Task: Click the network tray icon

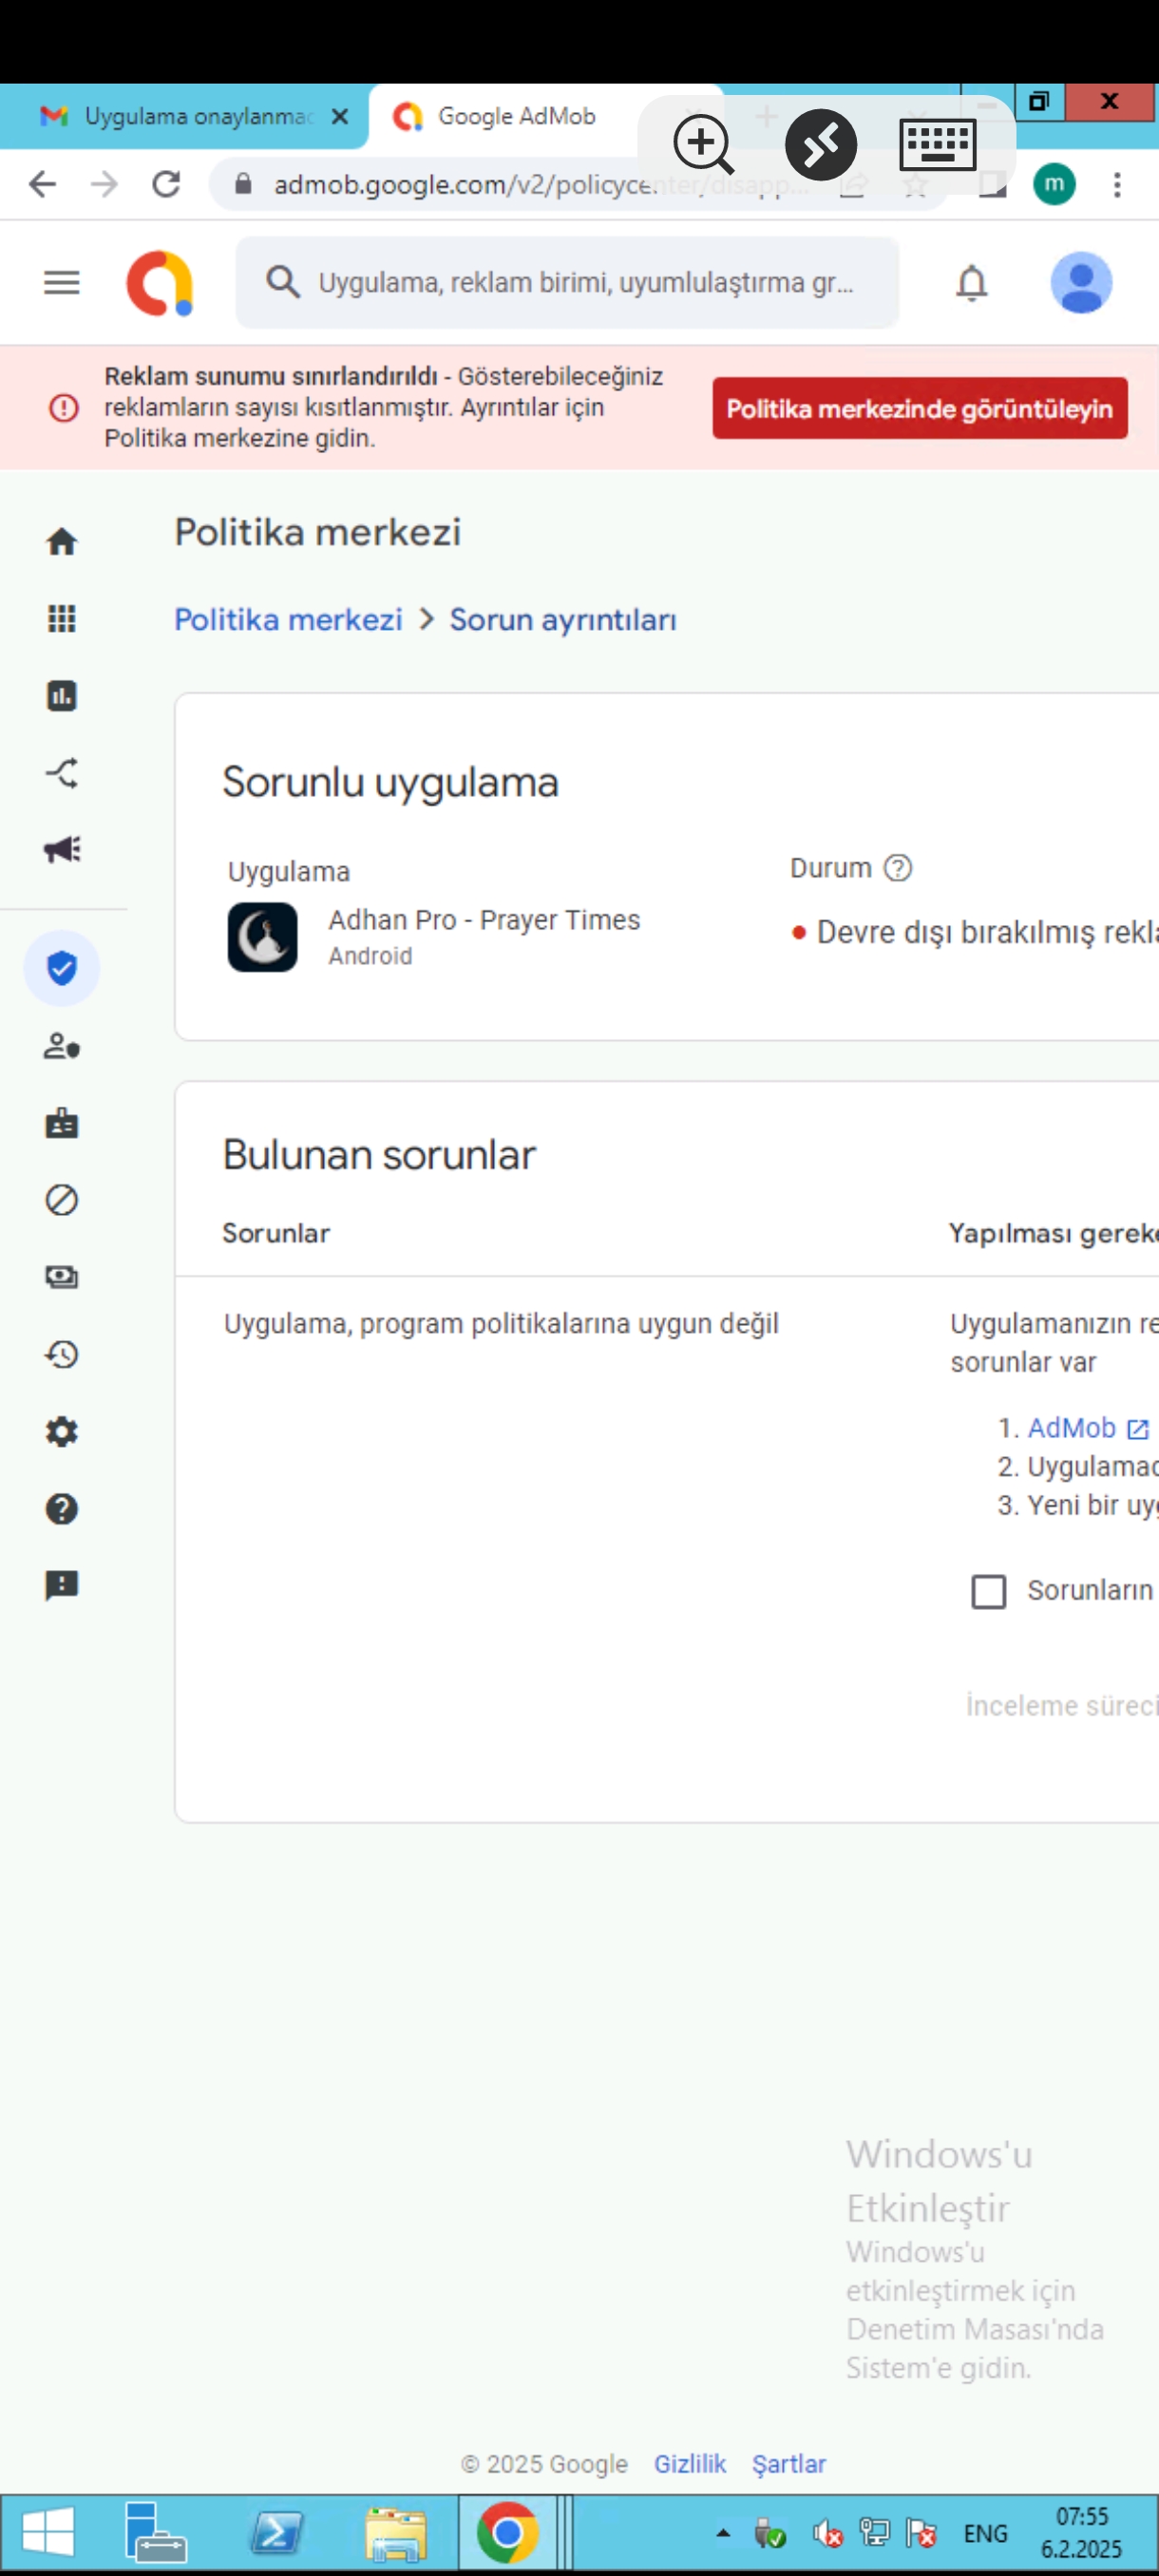Action: click(874, 2533)
